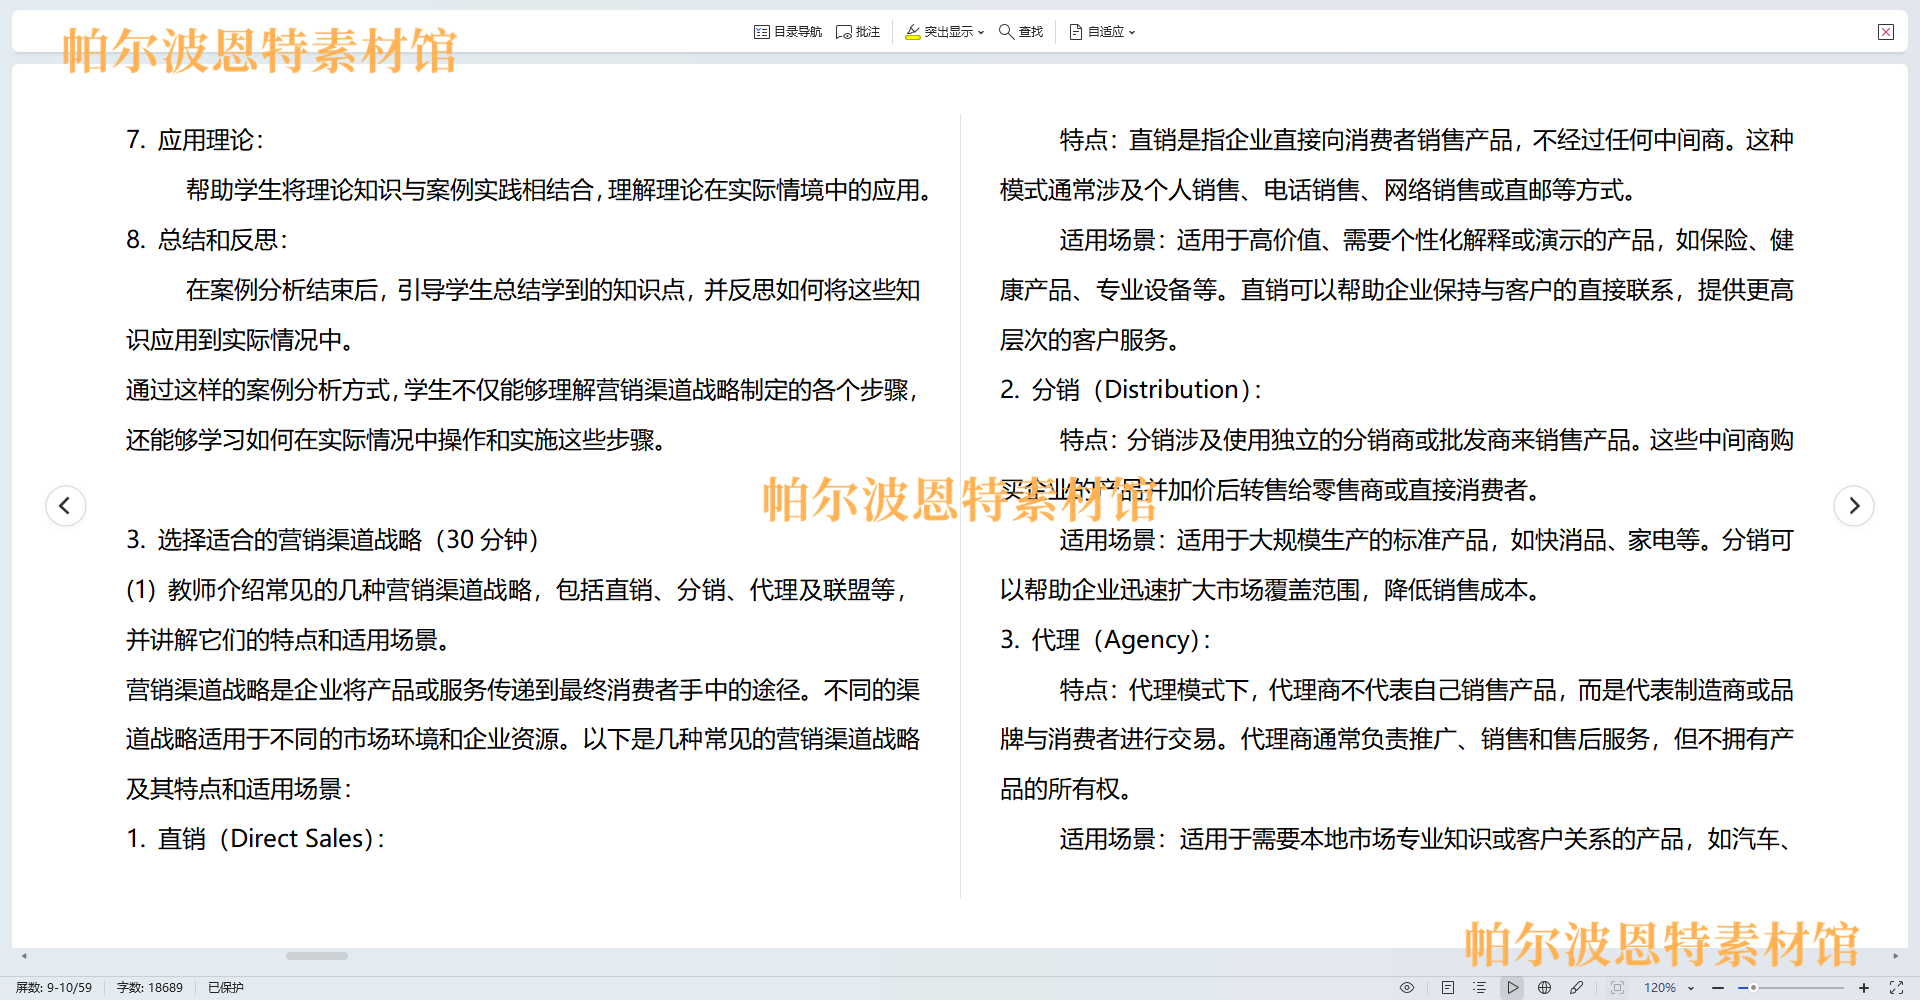Screen dimensions: 1920x1000
Task: Click the heading 2. 分销 (Distribution):
Action: point(1131,390)
